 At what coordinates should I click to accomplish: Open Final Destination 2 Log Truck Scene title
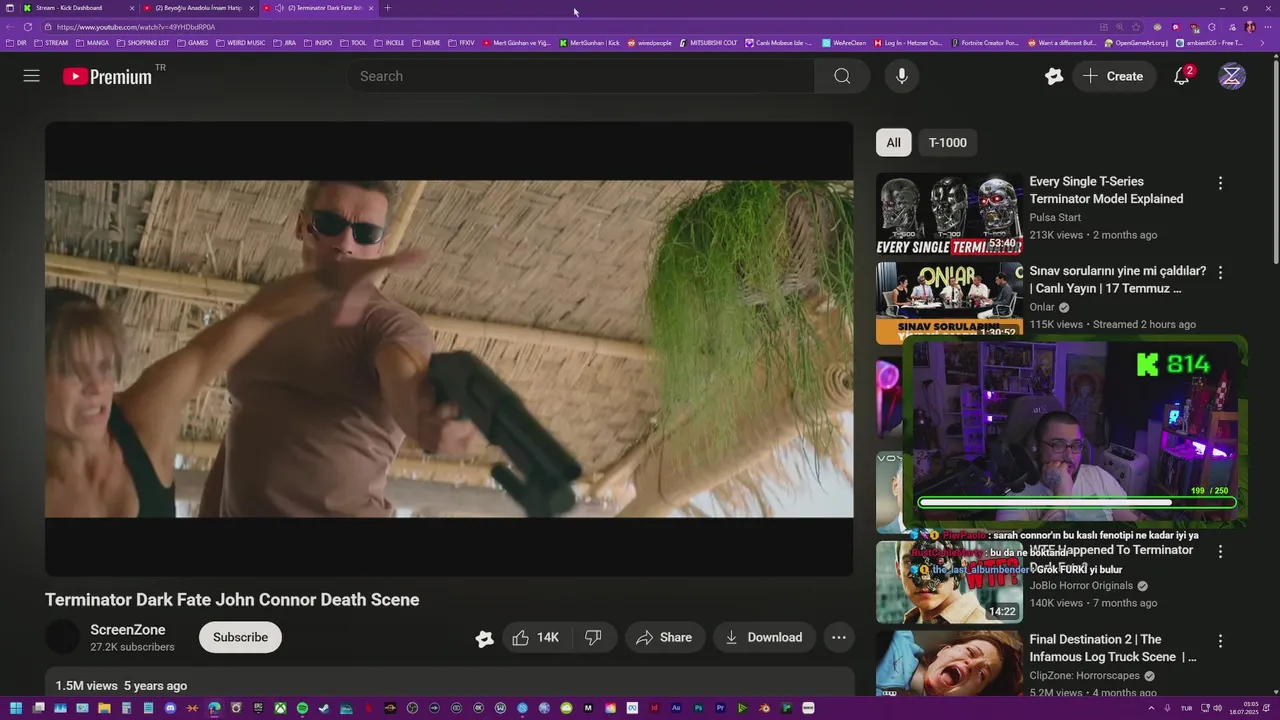(1113, 648)
